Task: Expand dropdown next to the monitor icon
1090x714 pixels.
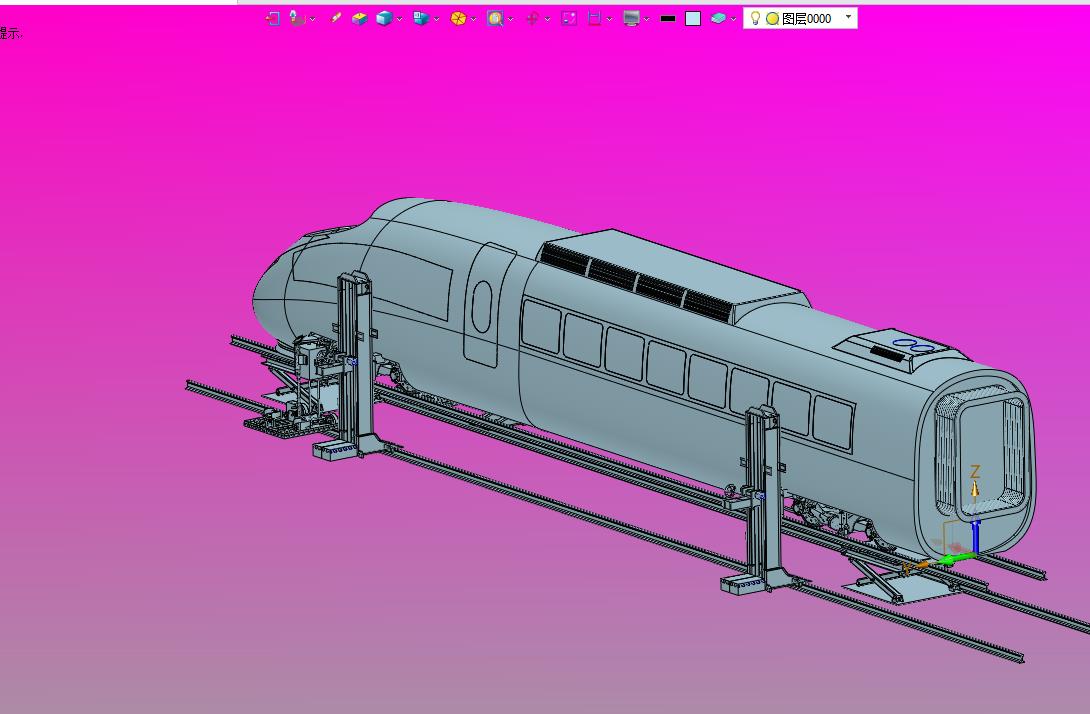Action: pyautogui.click(x=647, y=18)
